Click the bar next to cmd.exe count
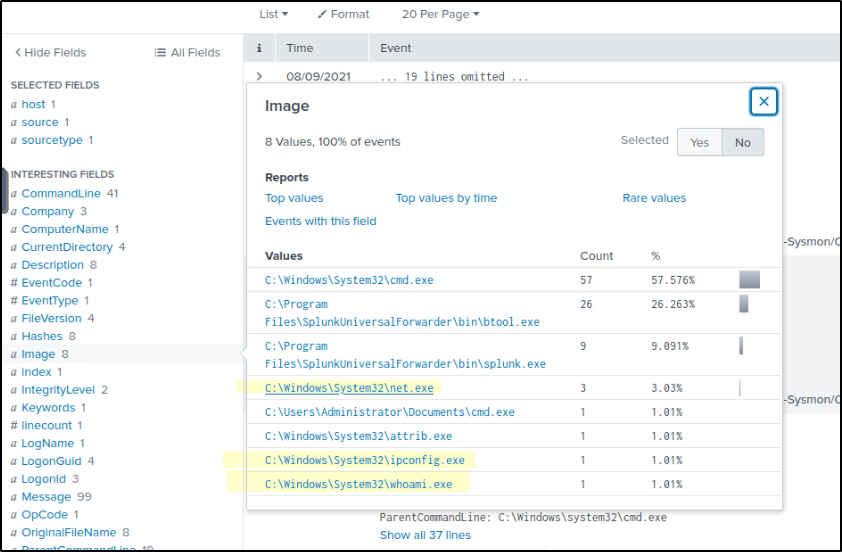842x552 pixels. [749, 280]
